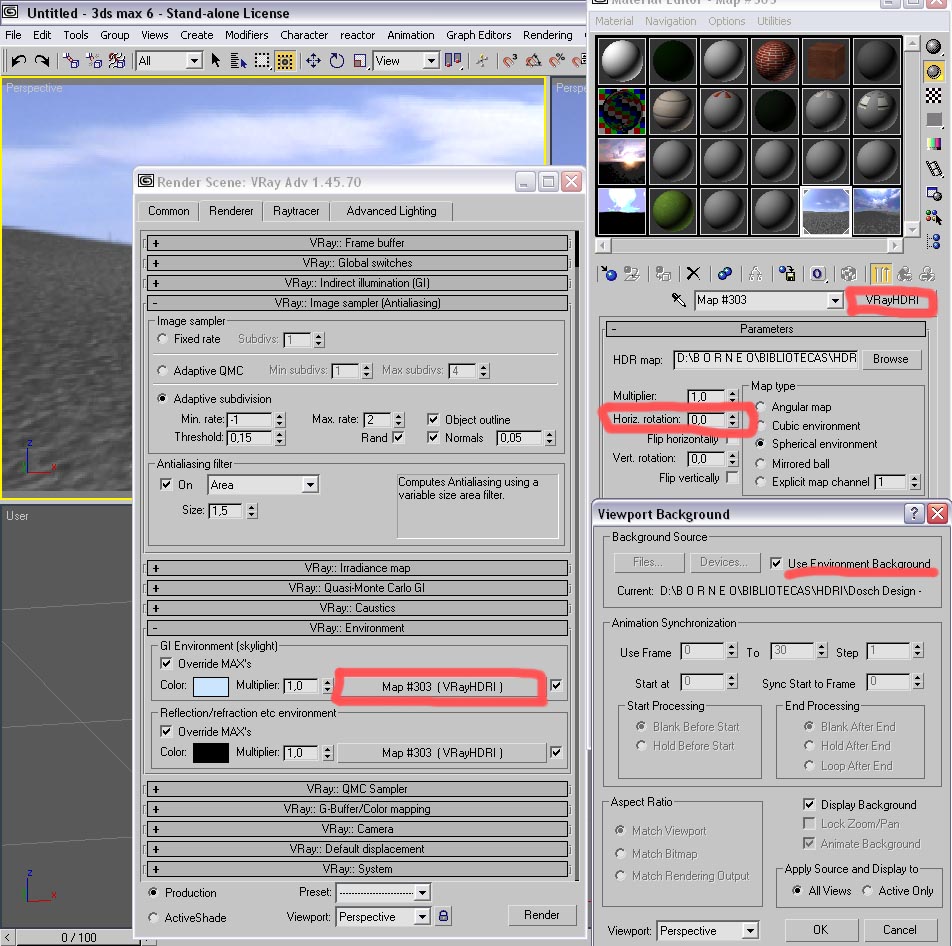Image resolution: width=952 pixels, height=946 pixels.
Task: Toggle the 3D Snaps magnet icon
Action: (x=510, y=61)
